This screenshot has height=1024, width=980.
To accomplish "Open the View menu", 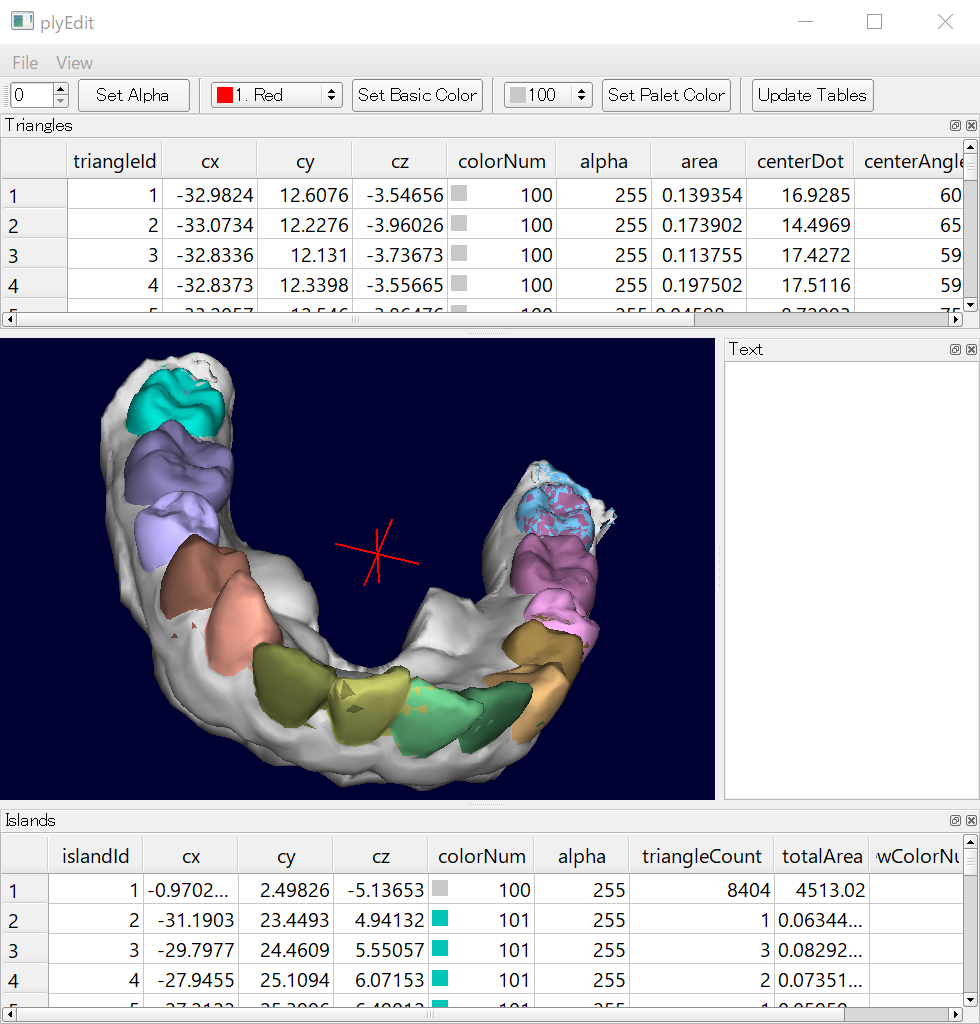I will (x=74, y=63).
